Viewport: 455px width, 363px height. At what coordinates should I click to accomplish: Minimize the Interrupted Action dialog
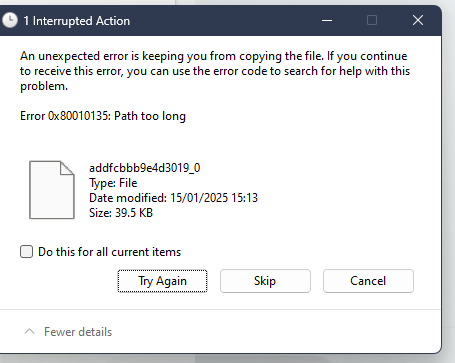pos(327,21)
